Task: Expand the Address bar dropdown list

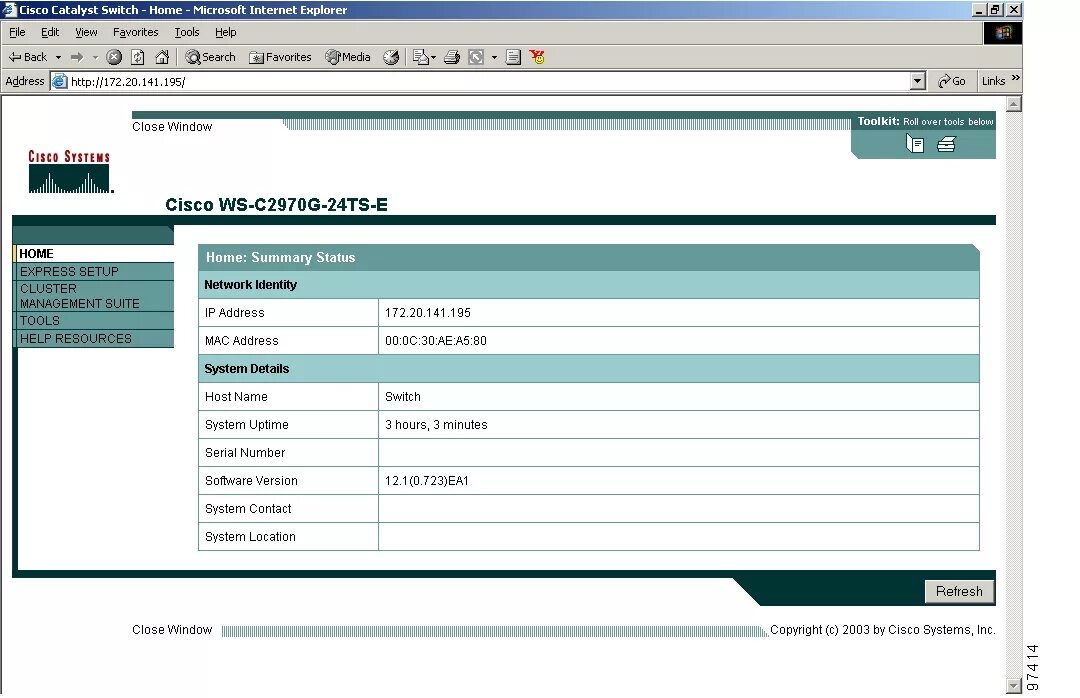Action: [x=917, y=81]
